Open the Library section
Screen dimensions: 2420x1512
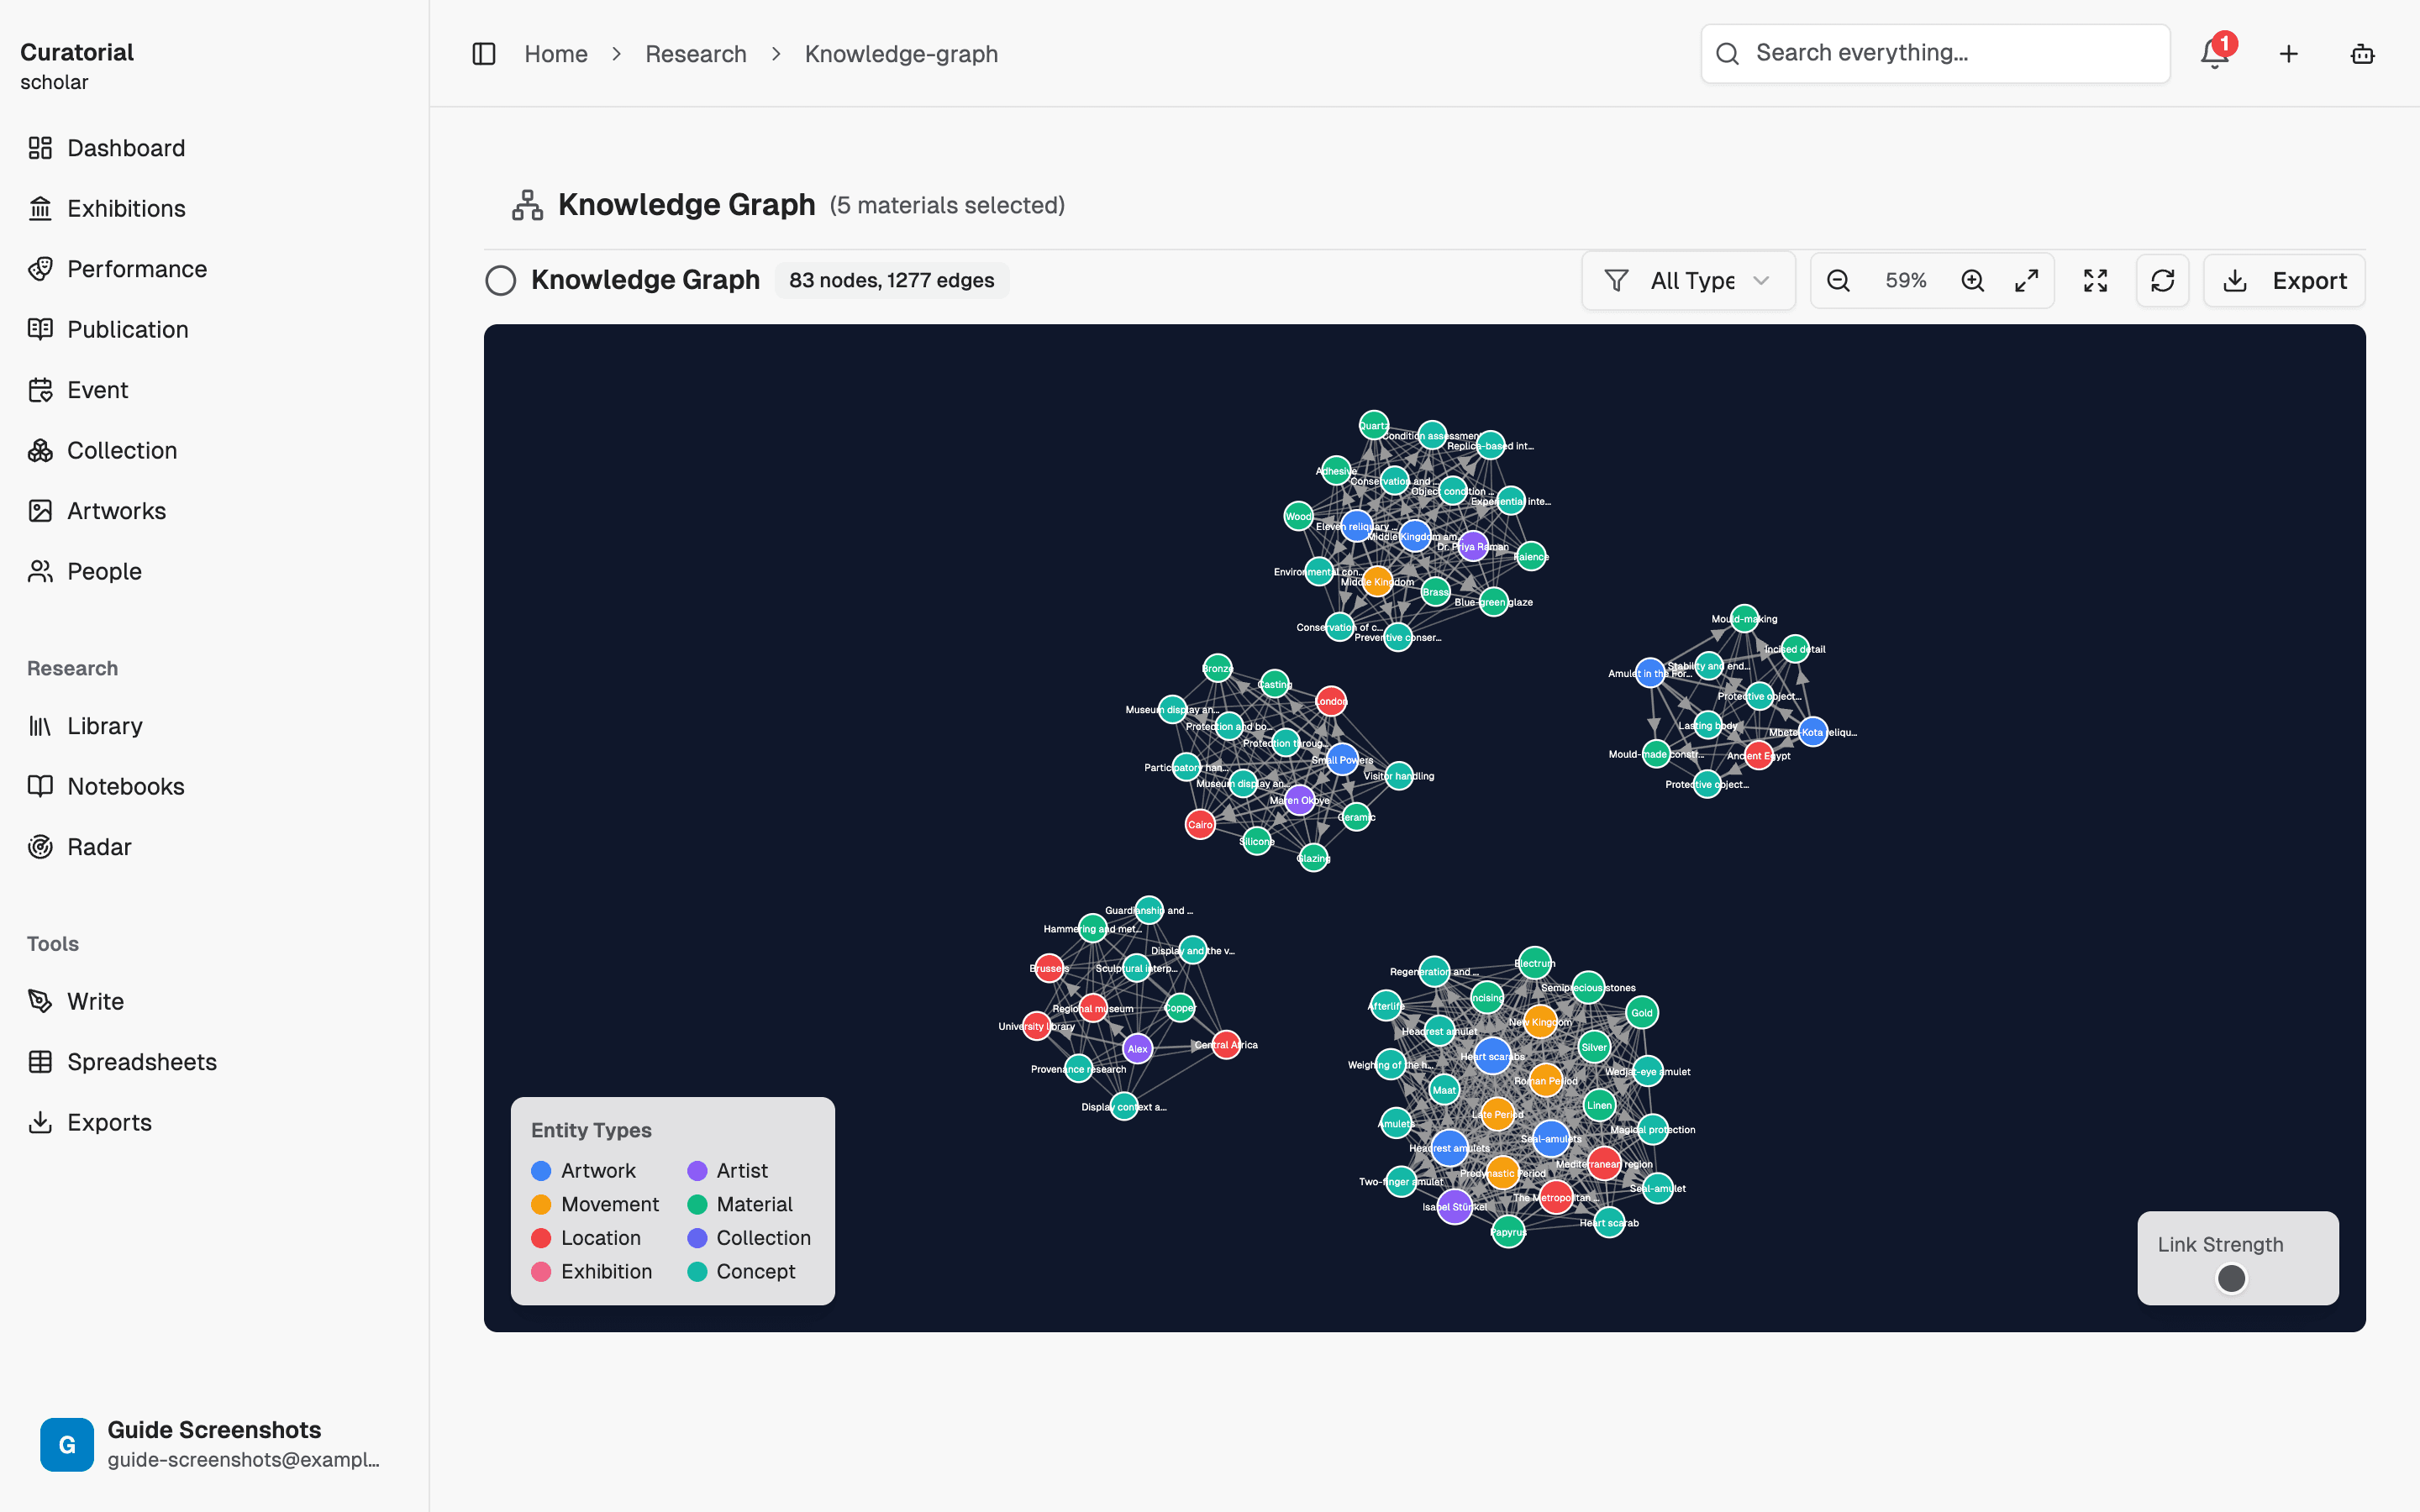(x=84, y=726)
